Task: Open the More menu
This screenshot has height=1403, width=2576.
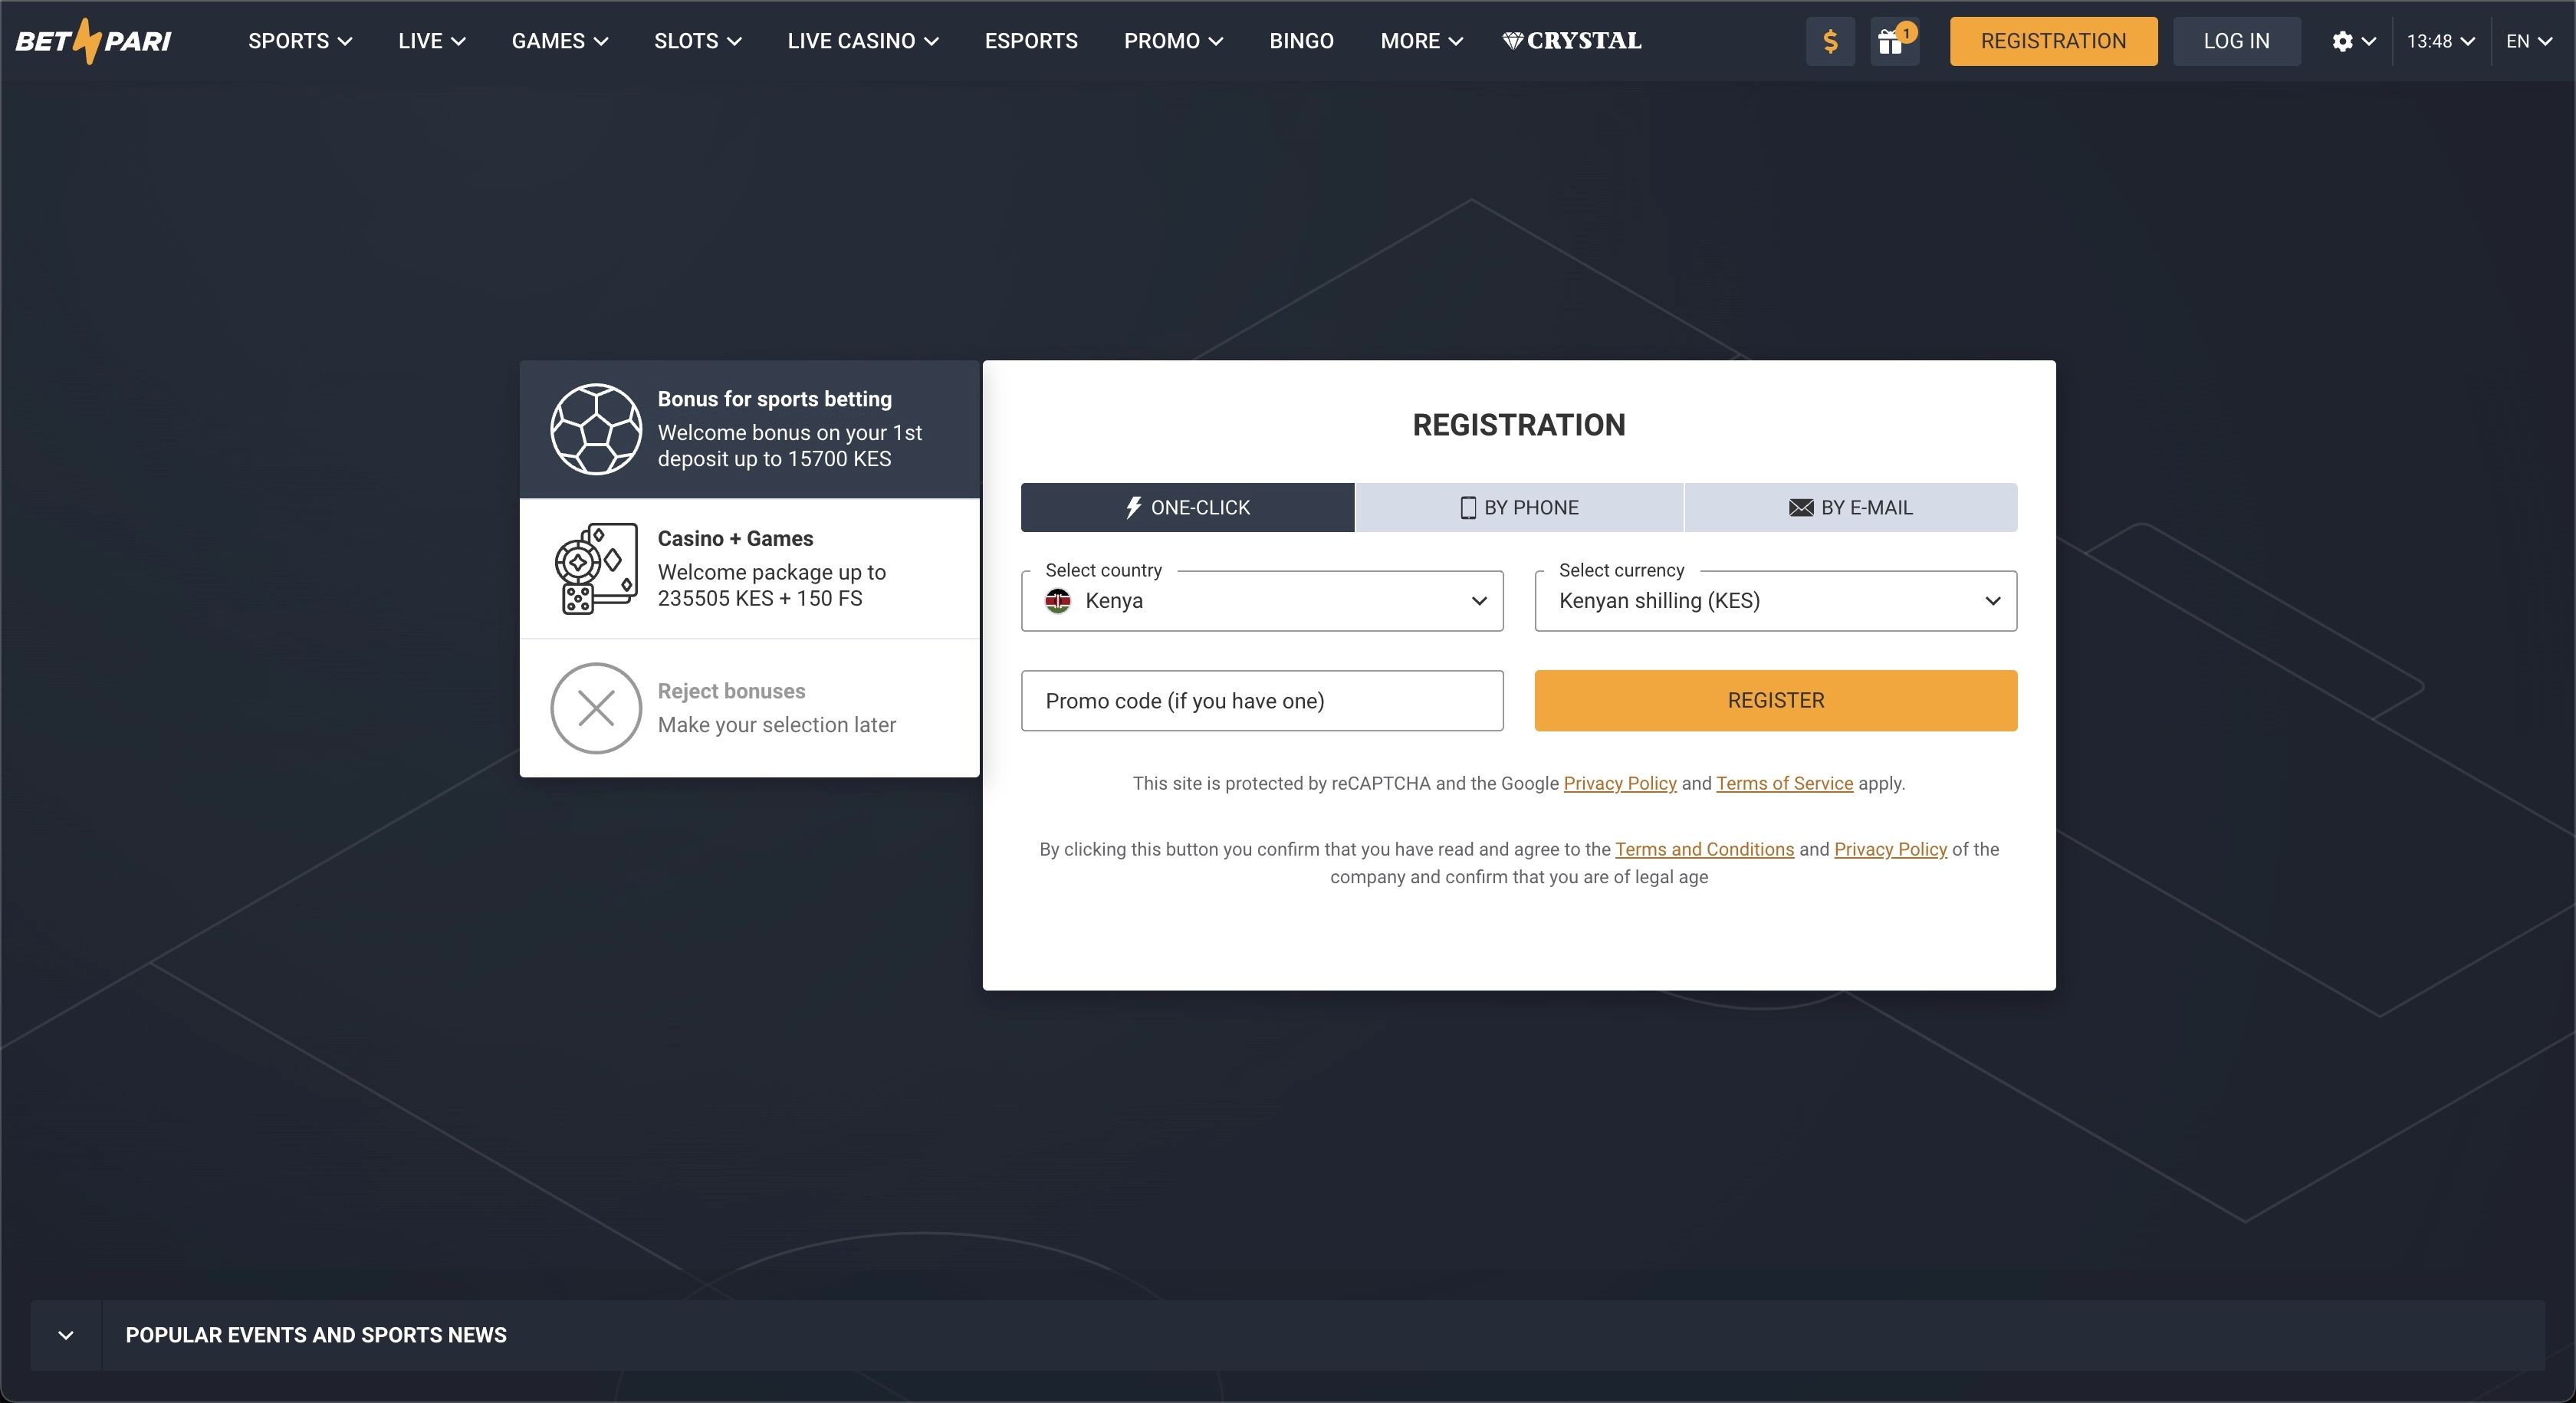Action: 1422,41
